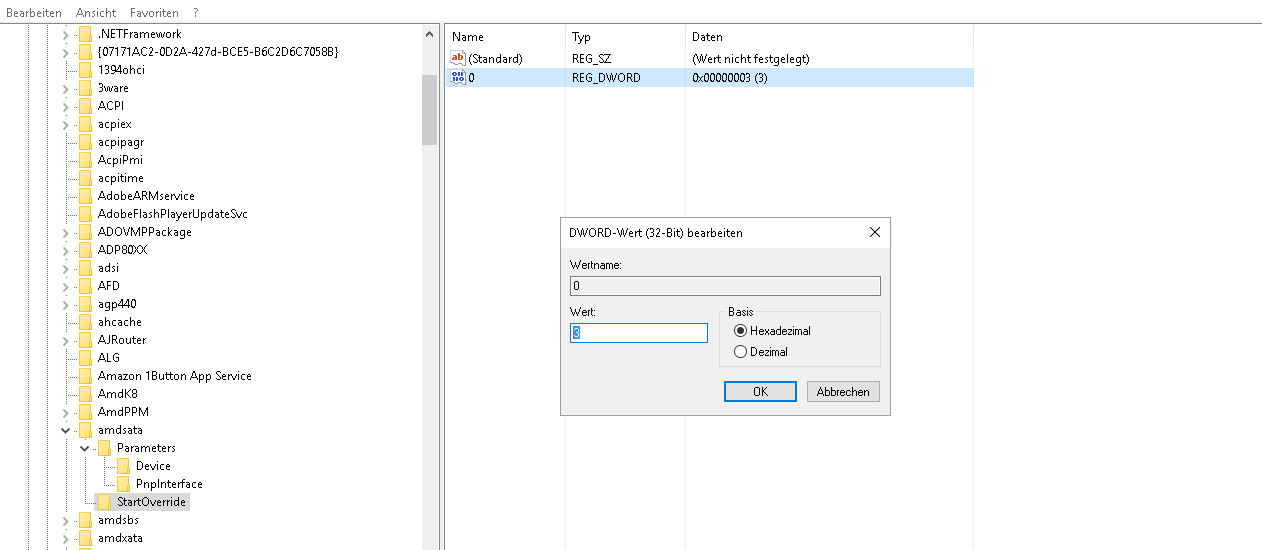1262x550 pixels.
Task: Click the REG_DWORD icon beside value 0
Action: (458, 78)
